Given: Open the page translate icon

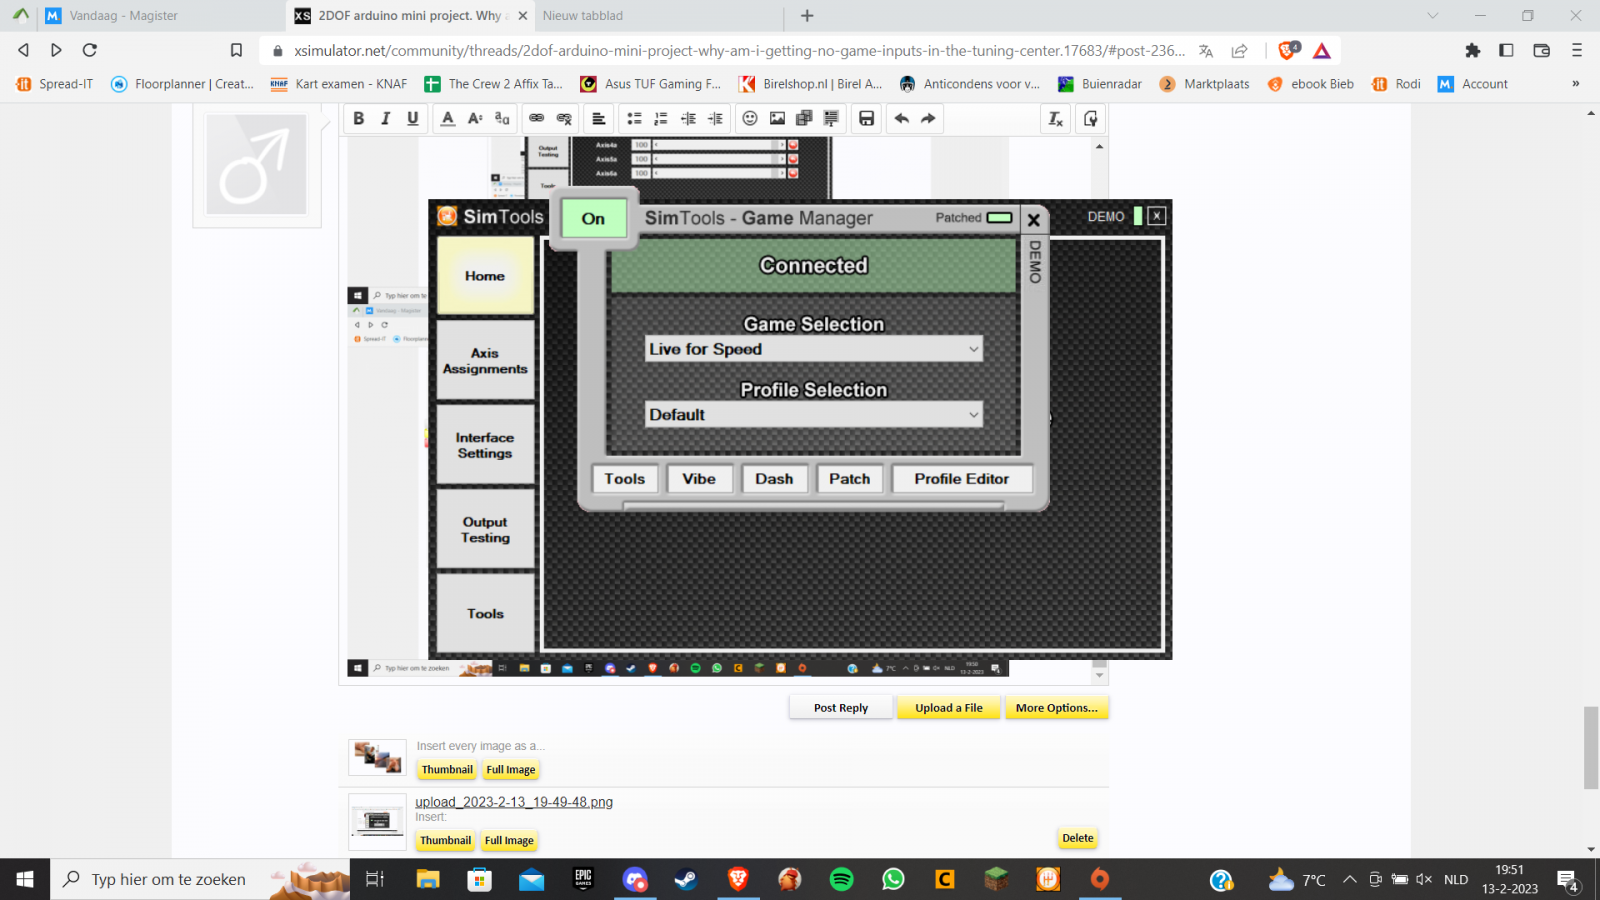Looking at the screenshot, I should pos(1206,51).
